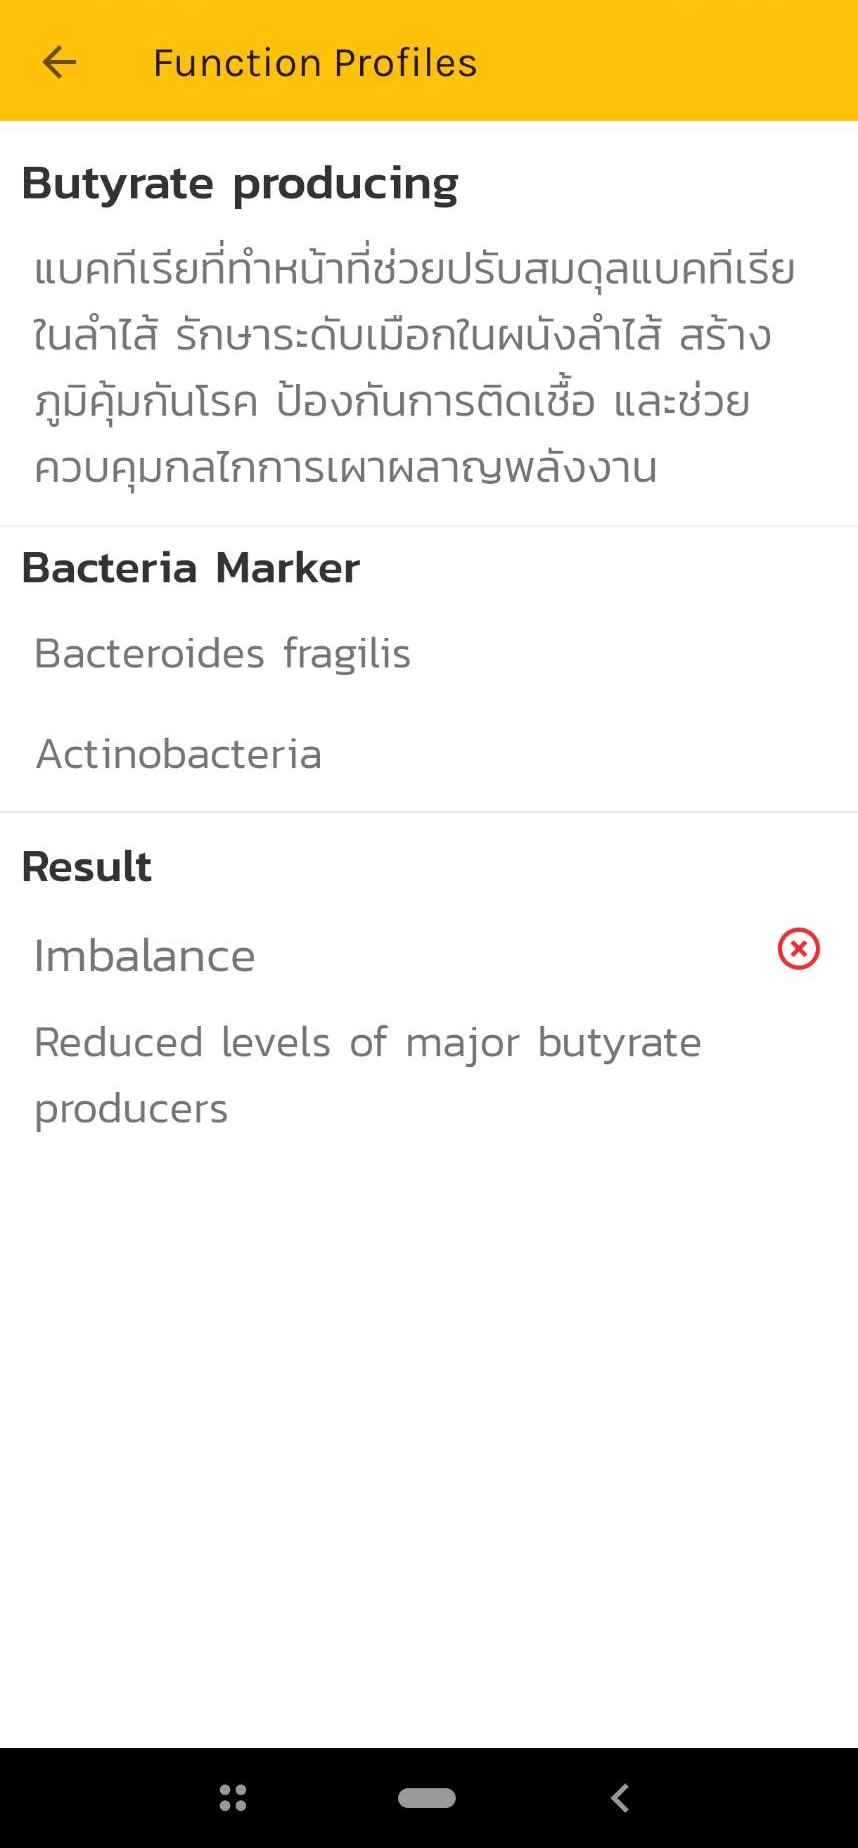Tap the word major in result description

click(x=462, y=1043)
